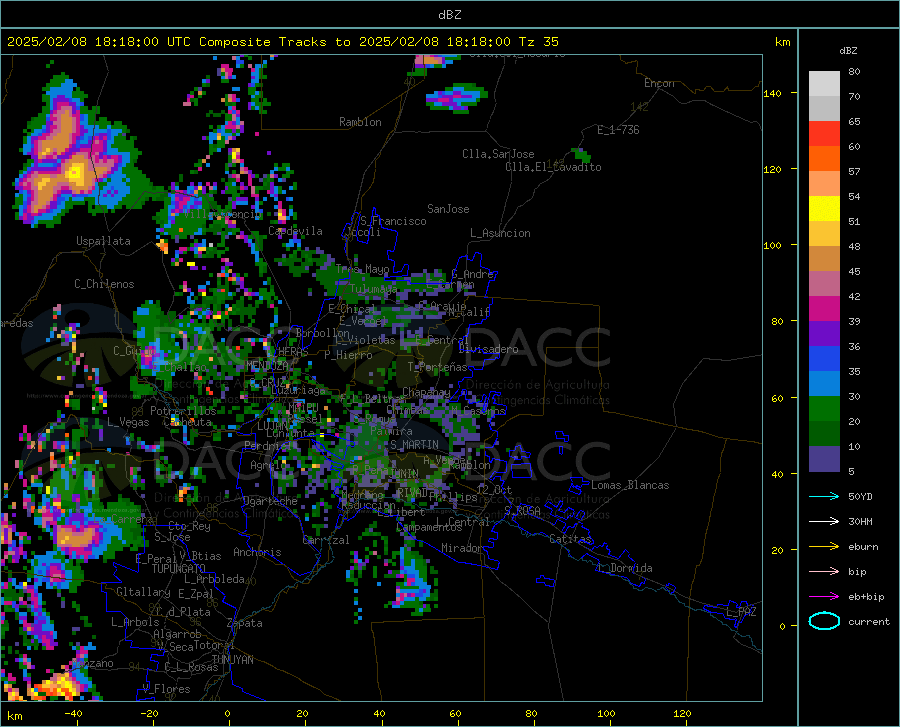Click the white 30HM arrow legend icon
The image size is (900, 727).
tap(824, 522)
